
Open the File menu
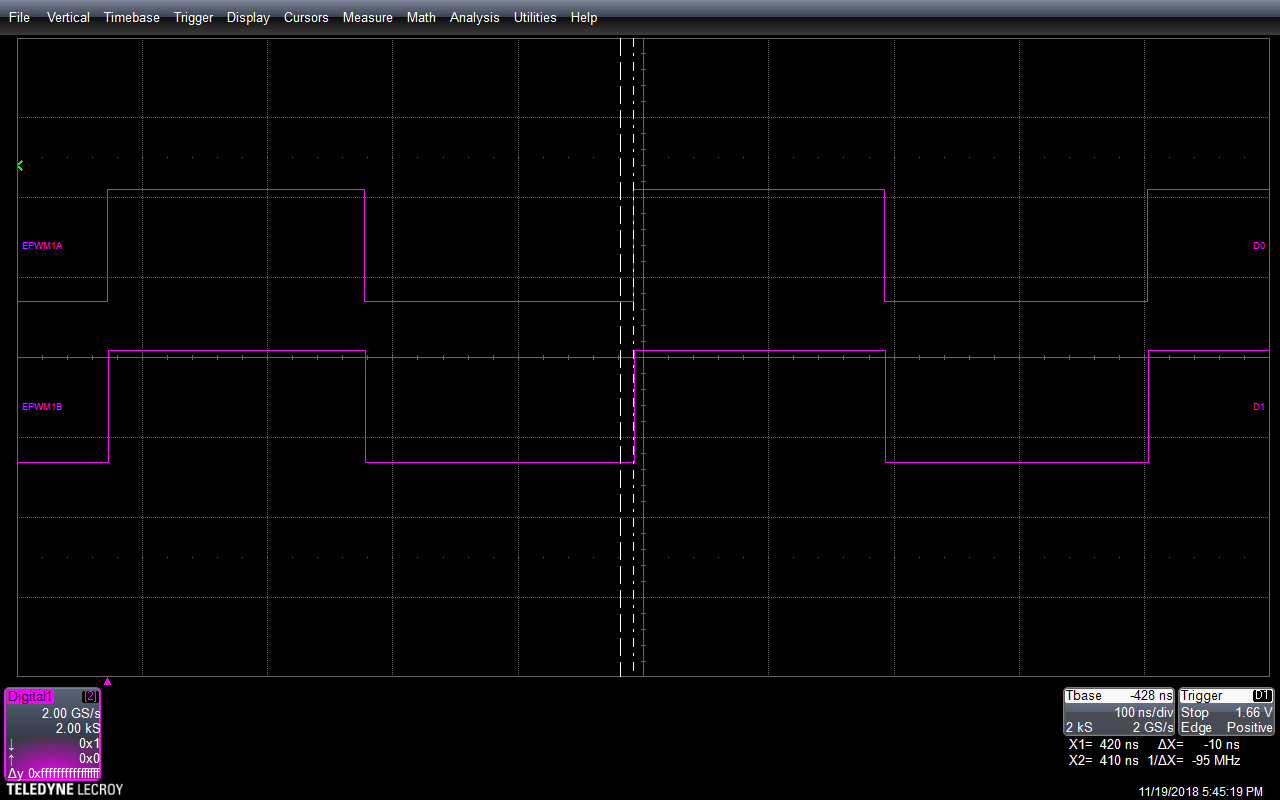point(19,17)
